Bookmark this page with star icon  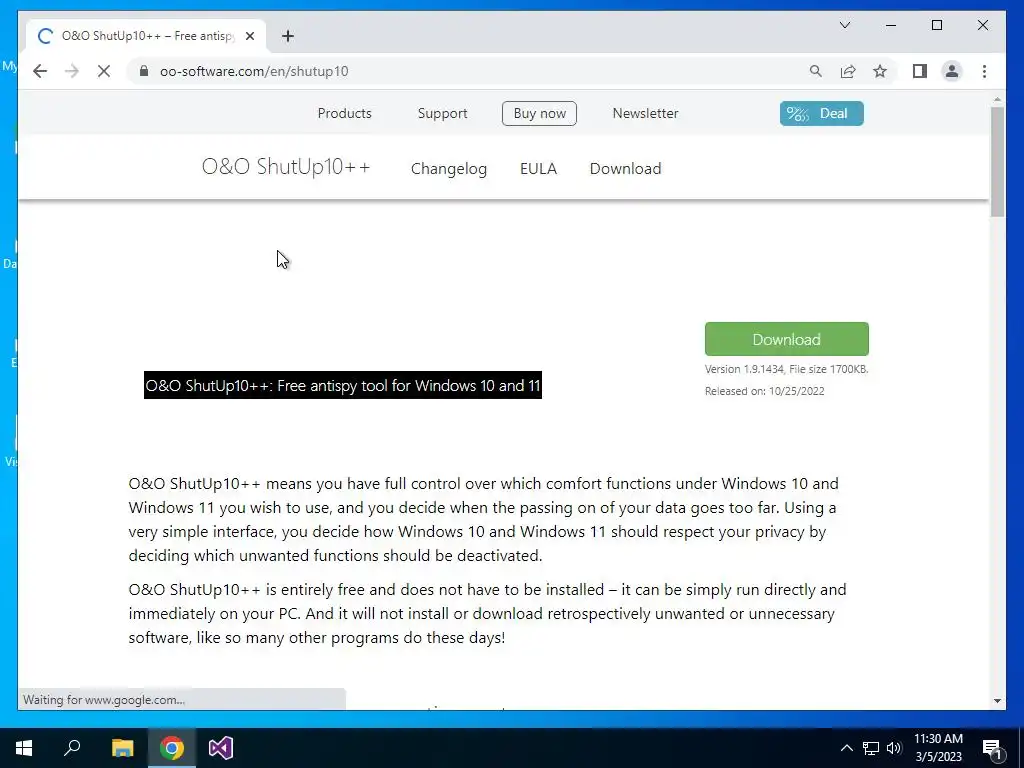[x=880, y=71]
